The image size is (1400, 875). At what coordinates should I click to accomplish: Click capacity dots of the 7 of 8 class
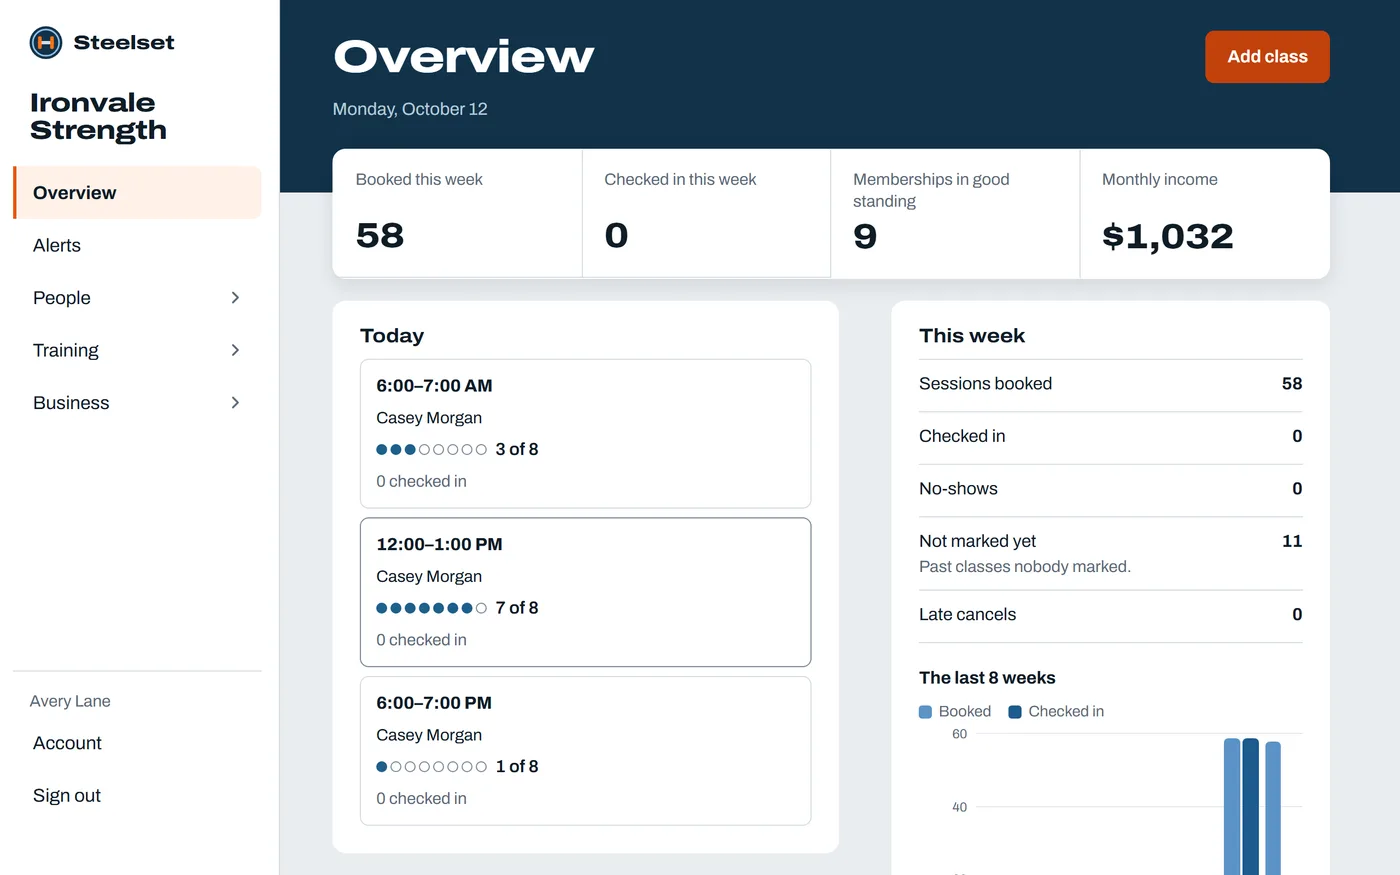pyautogui.click(x=431, y=608)
